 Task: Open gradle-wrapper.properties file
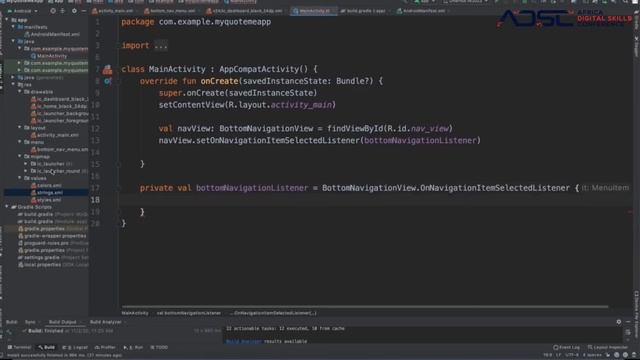(x=52, y=236)
